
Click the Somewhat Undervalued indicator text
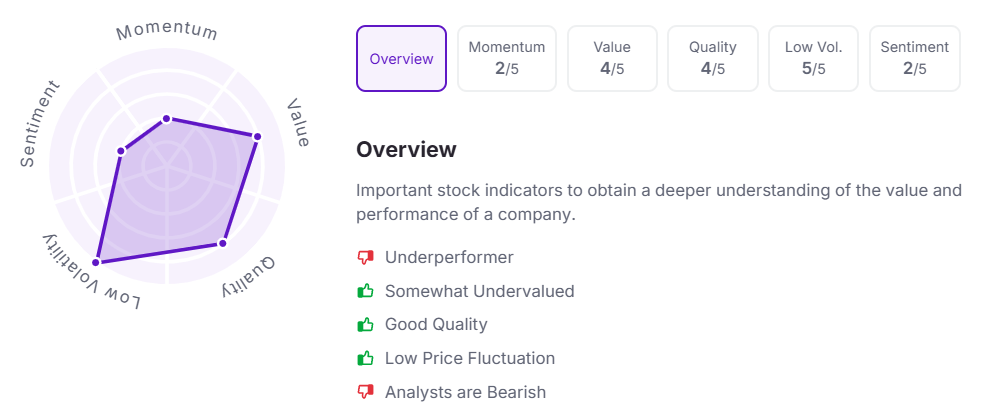pos(479,291)
